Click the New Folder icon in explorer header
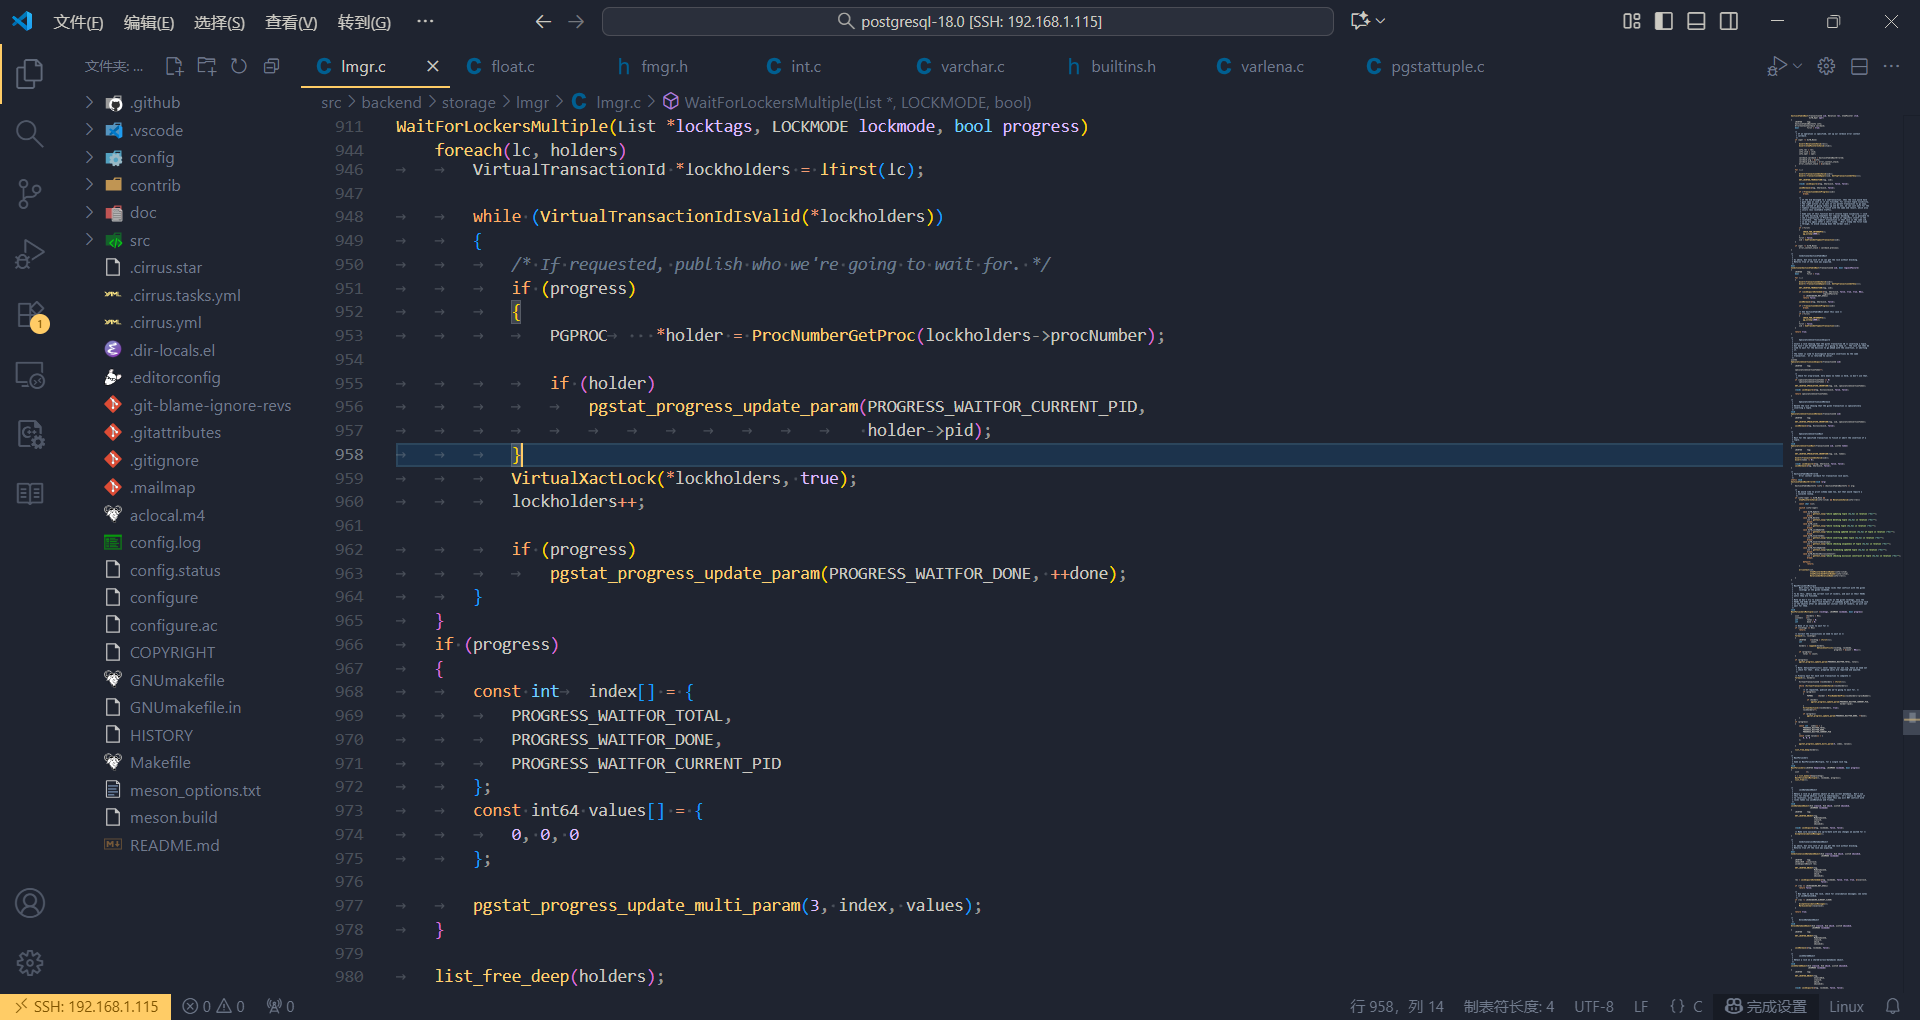The width and height of the screenshot is (1920, 1020). (x=207, y=66)
